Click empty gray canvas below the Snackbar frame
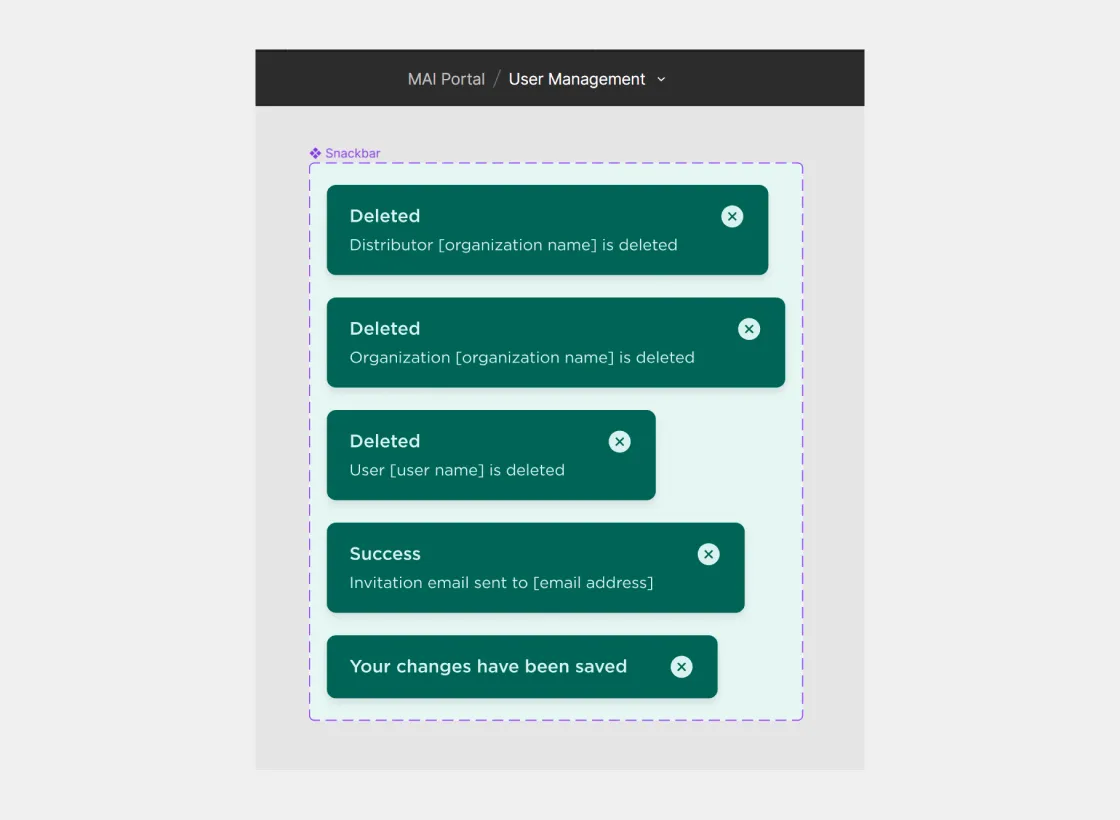Viewport: 1120px width, 820px height. pos(560,745)
